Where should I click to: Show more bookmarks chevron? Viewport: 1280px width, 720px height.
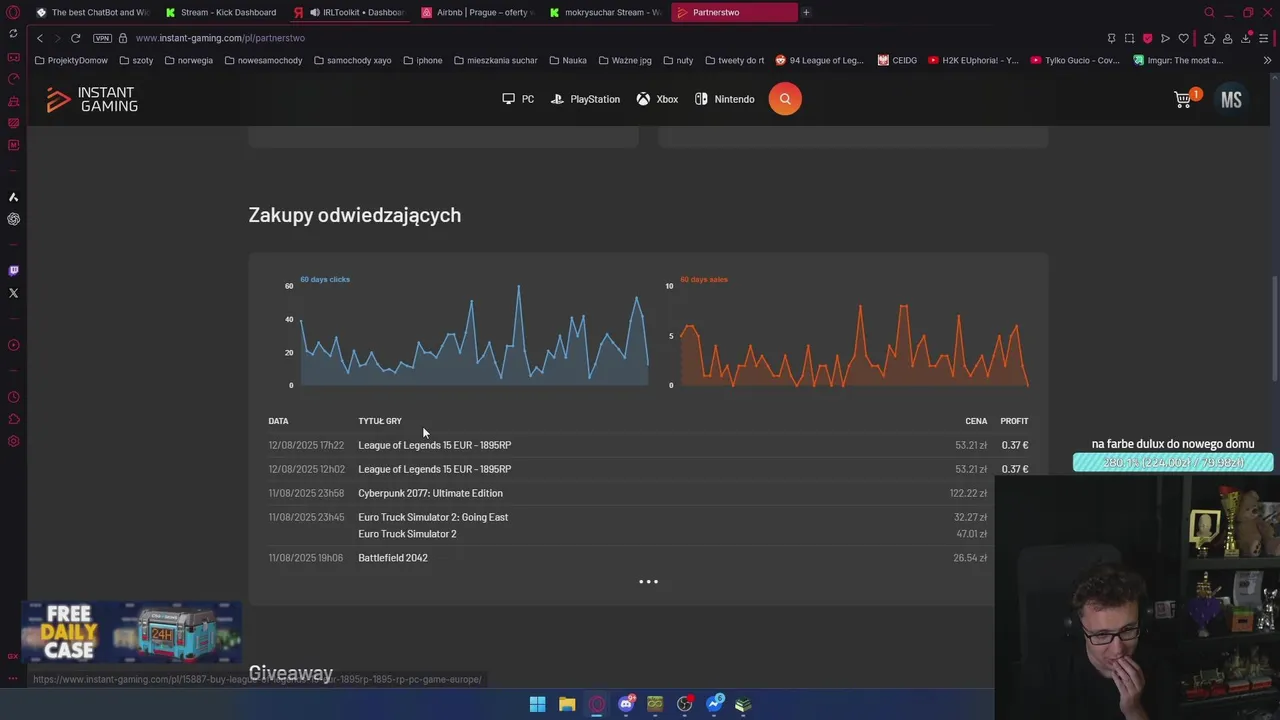pyautogui.click(x=1267, y=60)
